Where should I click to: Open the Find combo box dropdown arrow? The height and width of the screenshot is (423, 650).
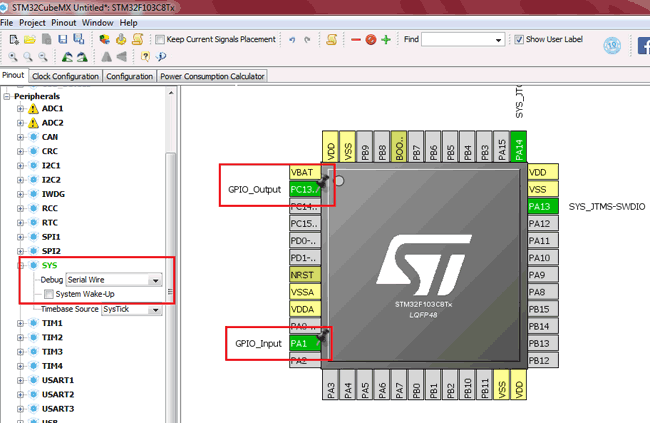(498, 40)
